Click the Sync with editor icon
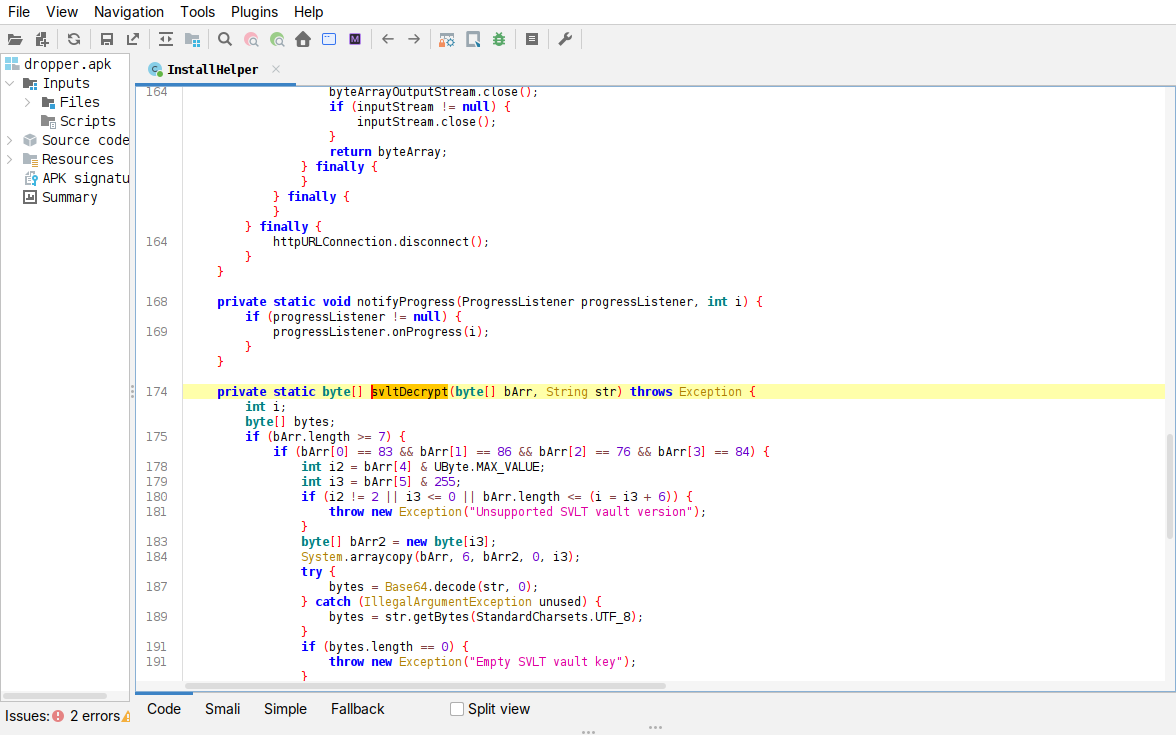1176x735 pixels. tap(166, 39)
